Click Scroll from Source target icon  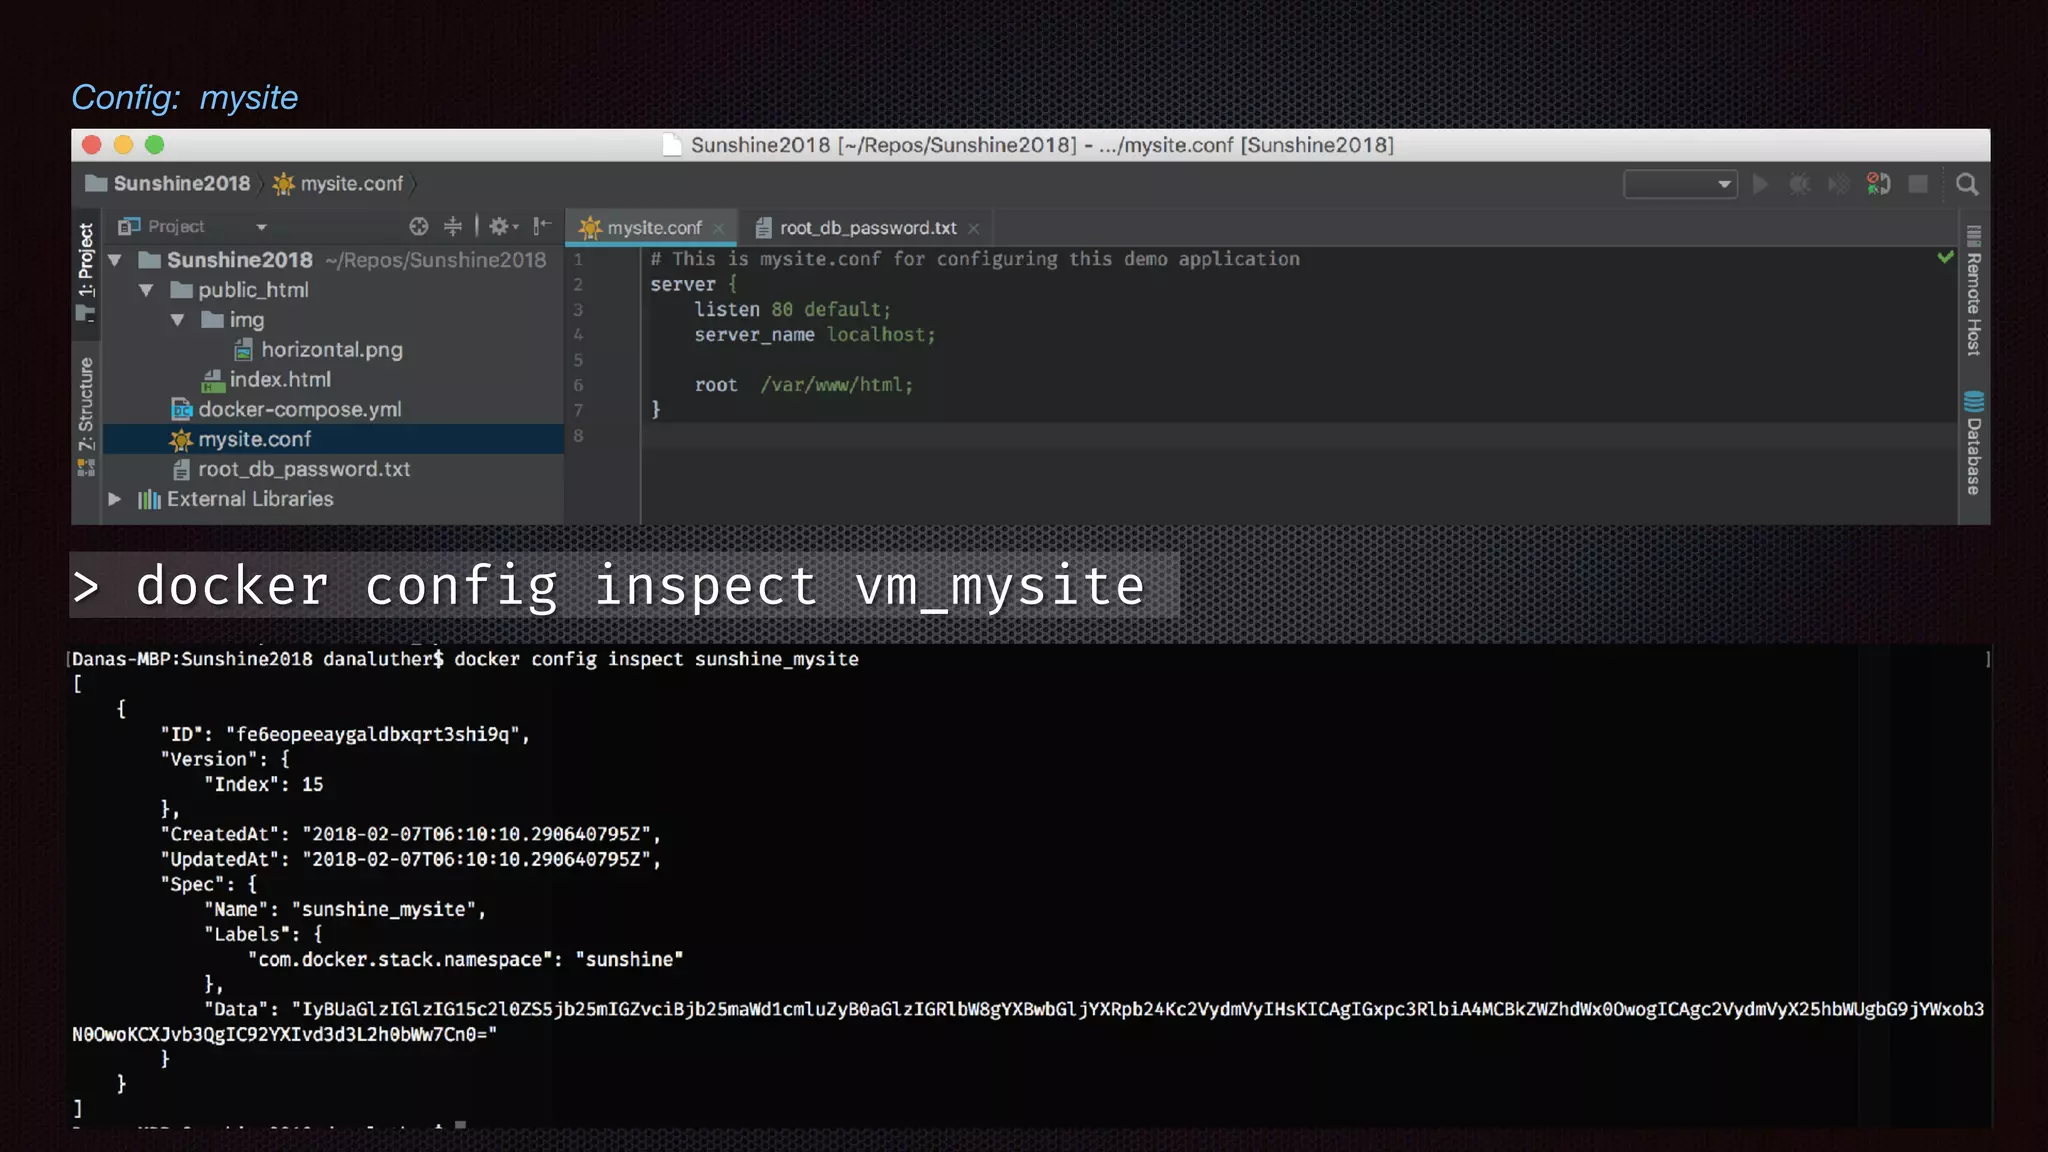click(x=419, y=227)
